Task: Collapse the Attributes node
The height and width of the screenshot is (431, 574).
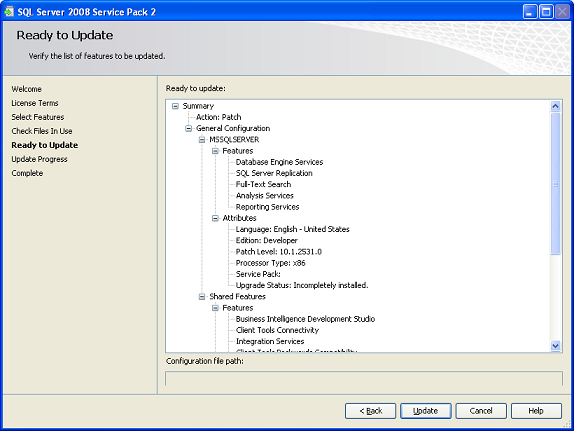Action: point(215,218)
